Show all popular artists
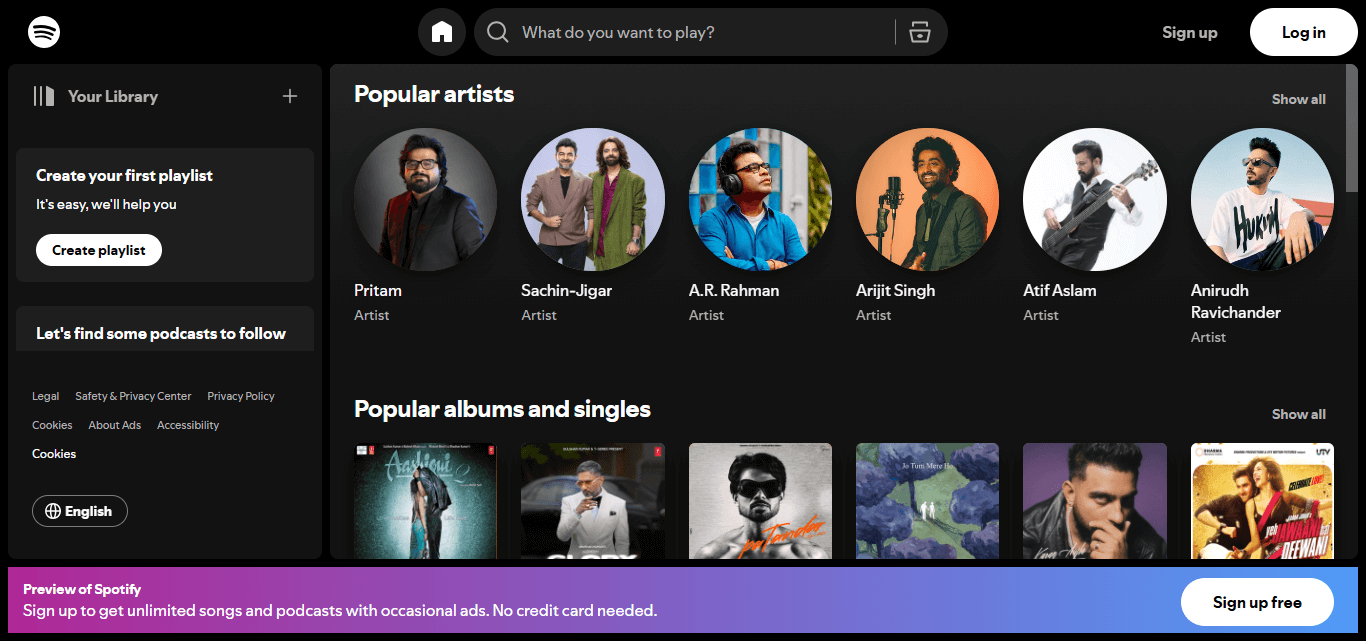This screenshot has width=1366, height=641. (1298, 99)
